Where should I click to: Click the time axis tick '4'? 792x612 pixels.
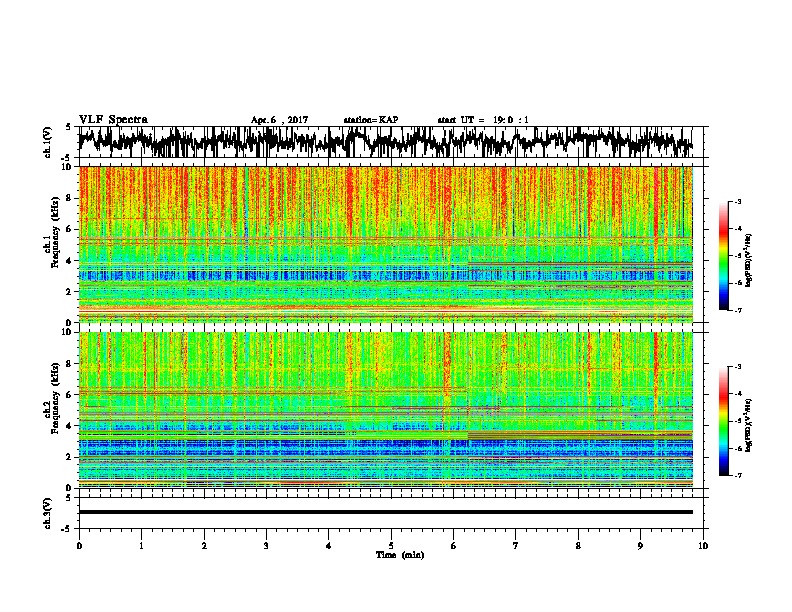329,546
